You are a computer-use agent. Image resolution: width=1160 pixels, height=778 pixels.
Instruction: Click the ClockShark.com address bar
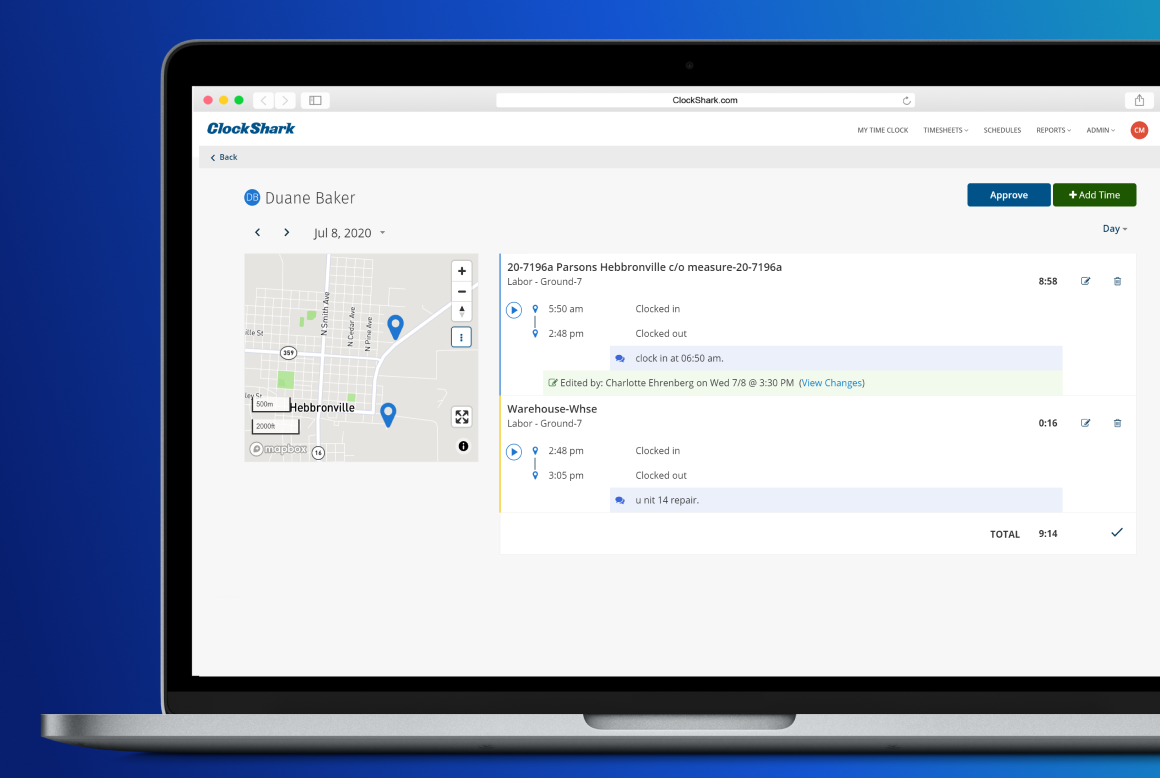[705, 100]
